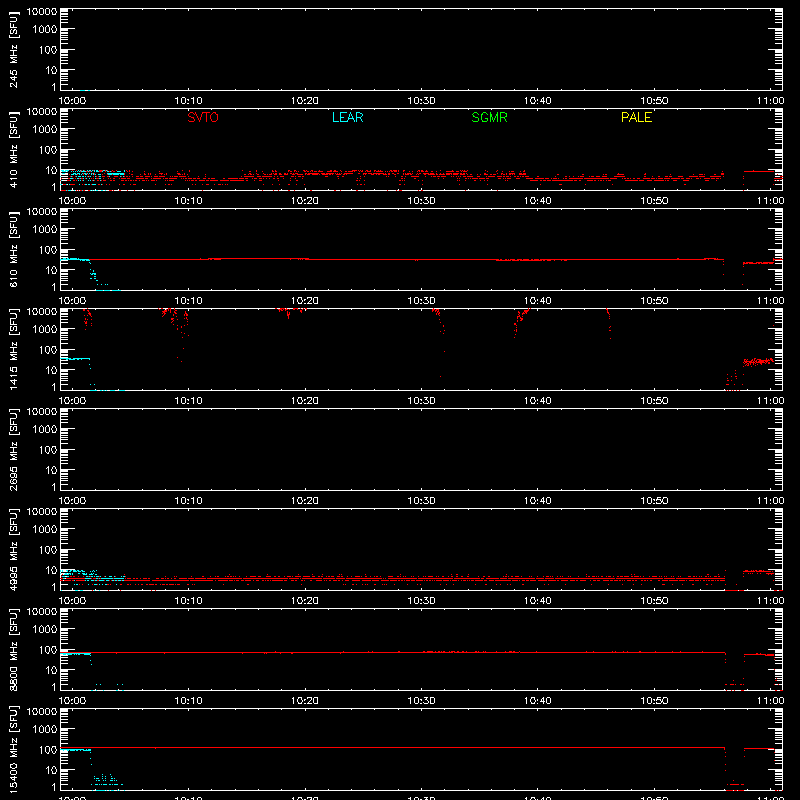Screen dimensions: 800x800
Task: Click the green SGMR station legend label
Action: pos(489,117)
